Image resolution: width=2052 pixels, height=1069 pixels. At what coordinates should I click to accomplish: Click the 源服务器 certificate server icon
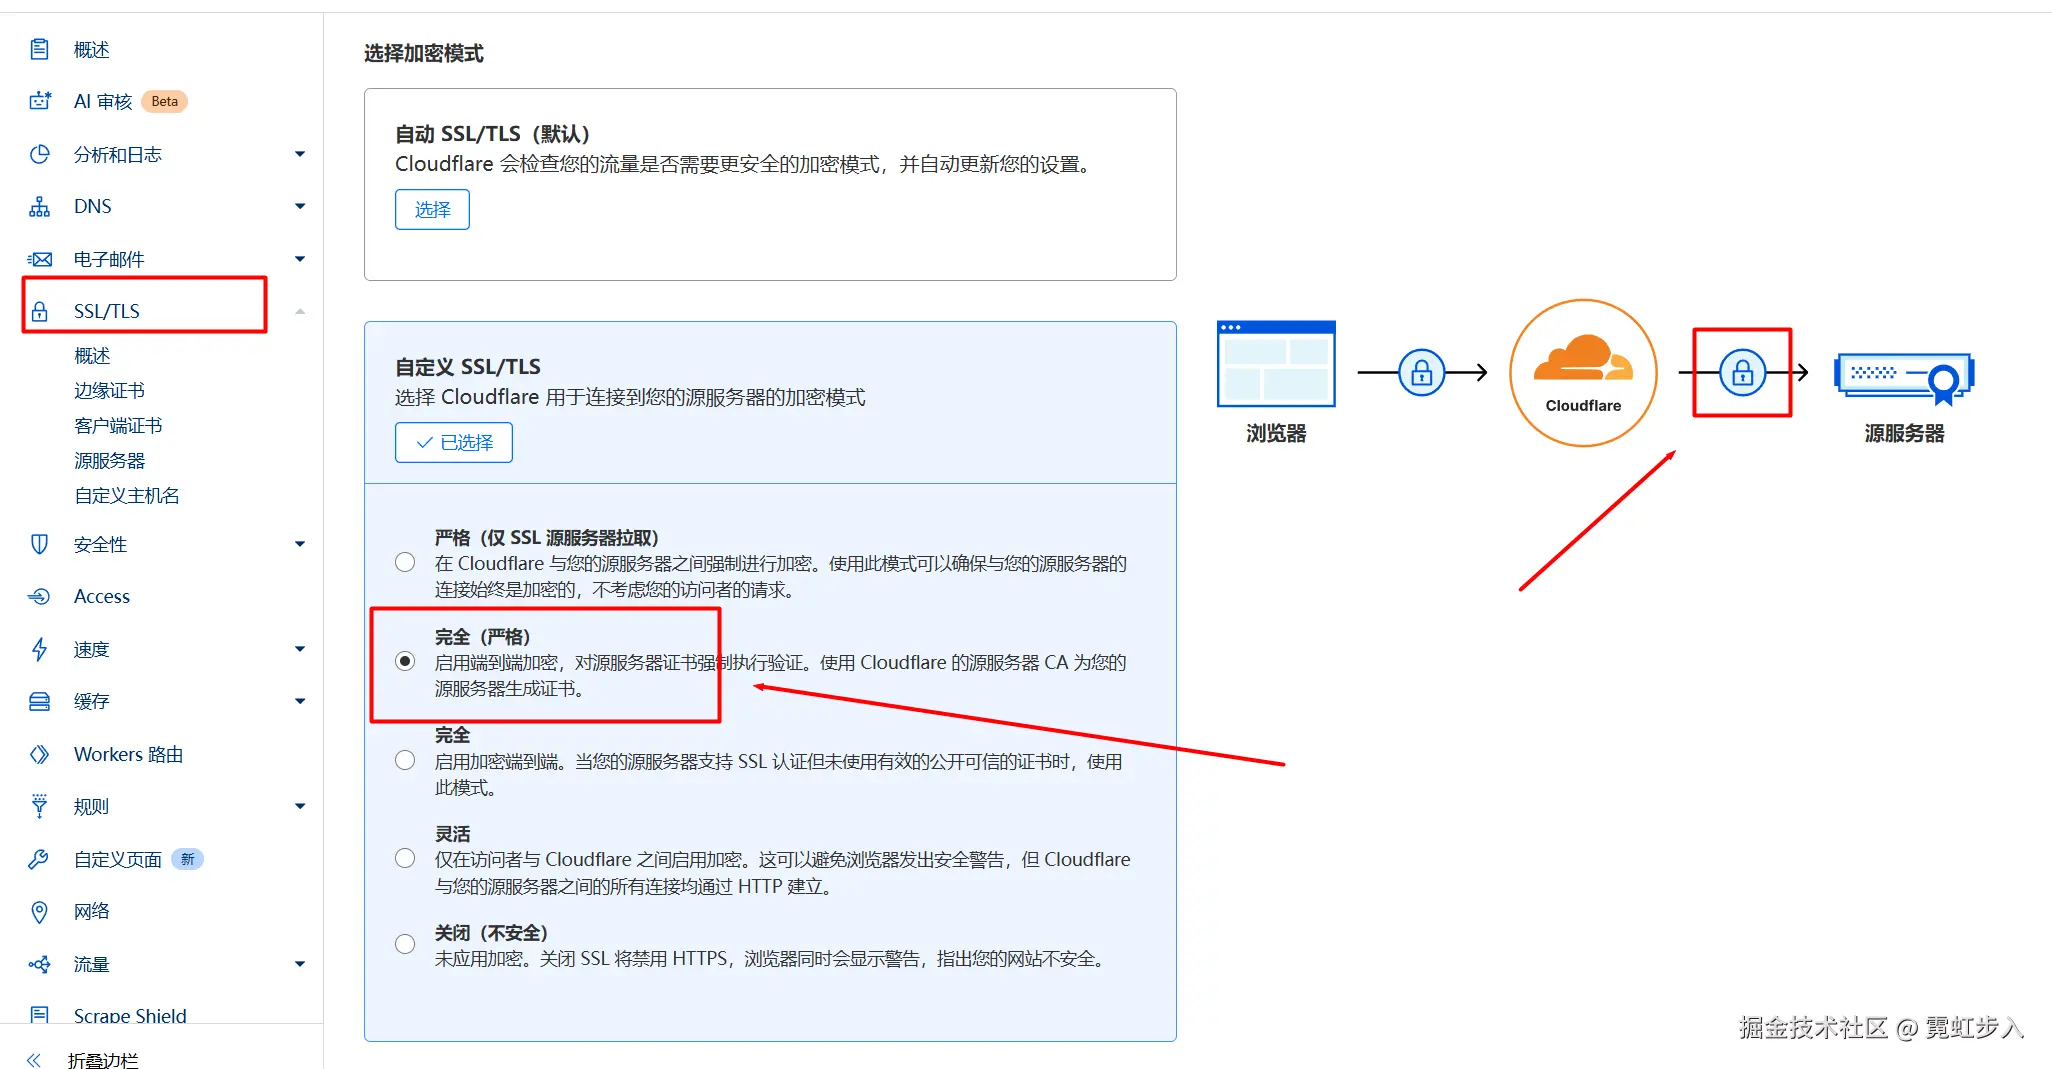(1904, 377)
